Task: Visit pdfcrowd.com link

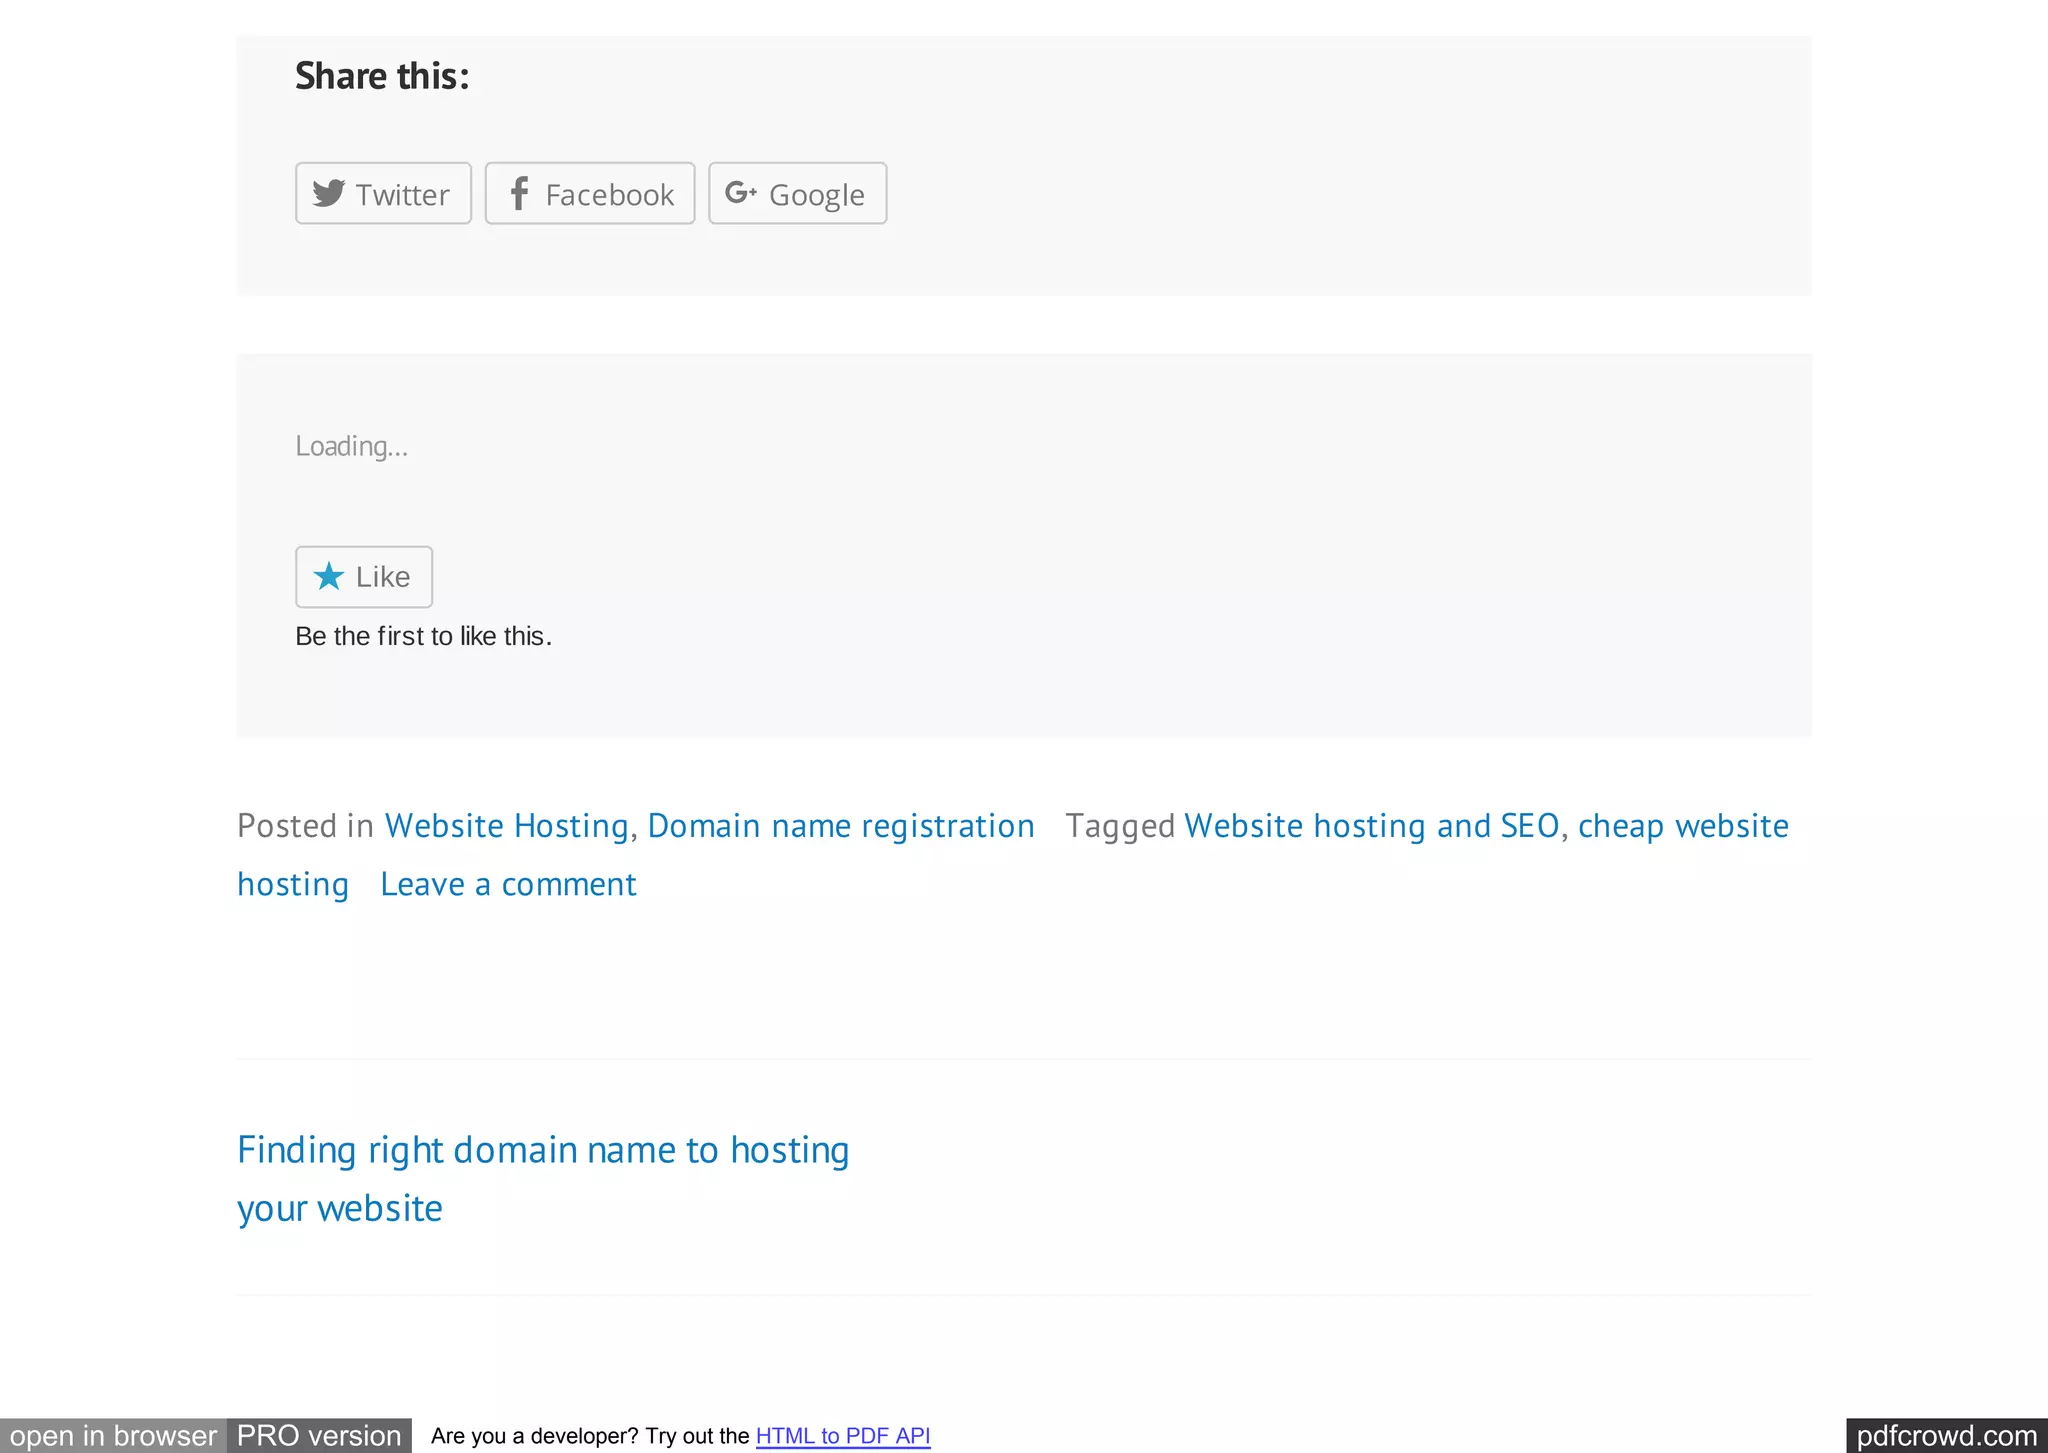Action: click(1946, 1435)
